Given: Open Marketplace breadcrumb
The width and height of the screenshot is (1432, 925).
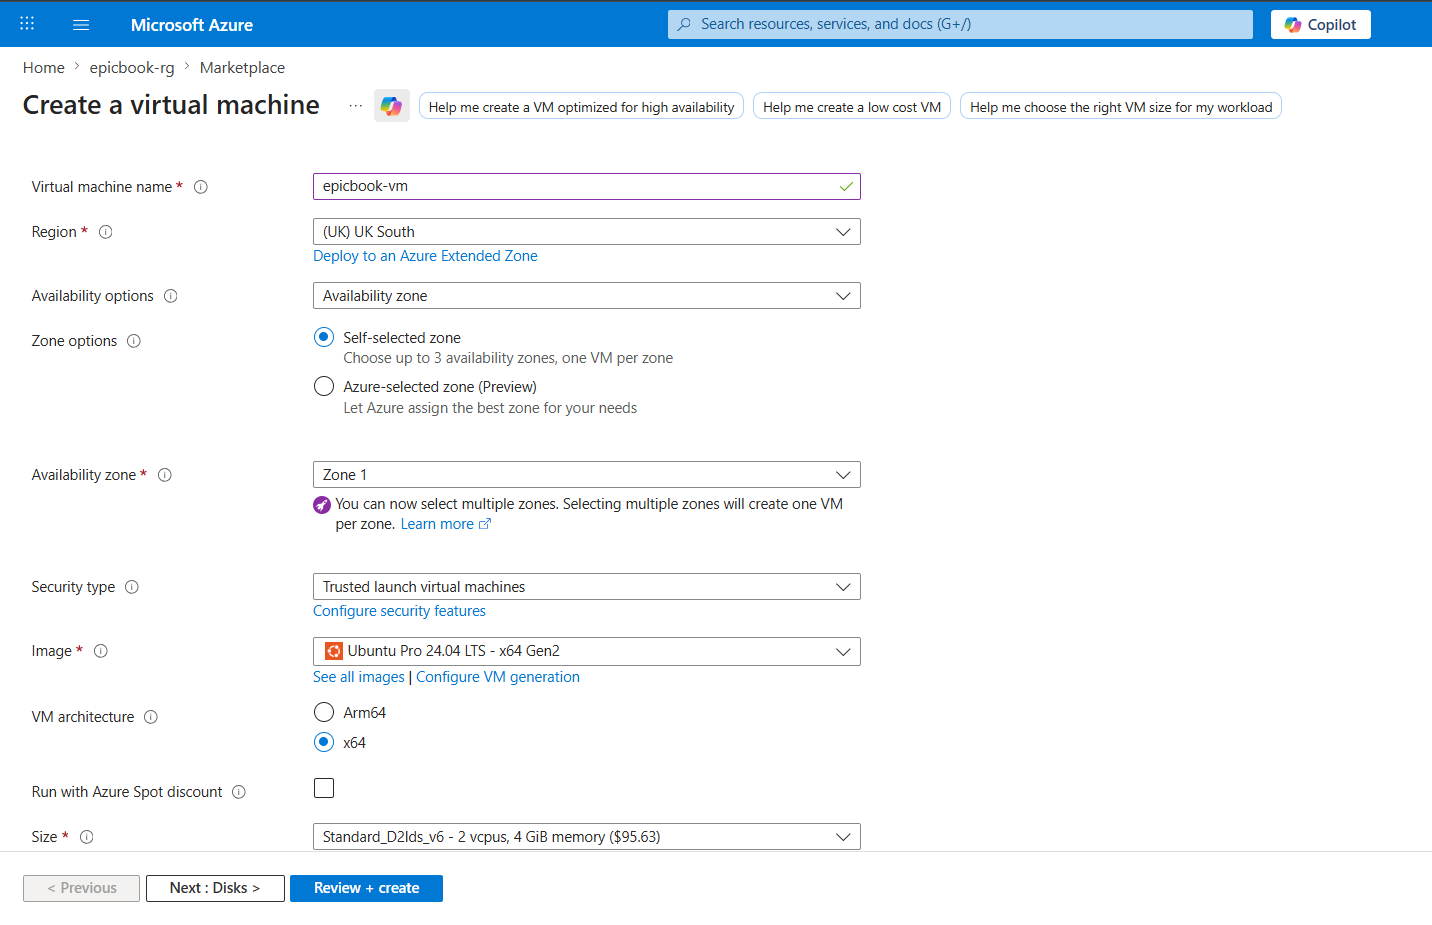Looking at the screenshot, I should pyautogui.click(x=242, y=68).
